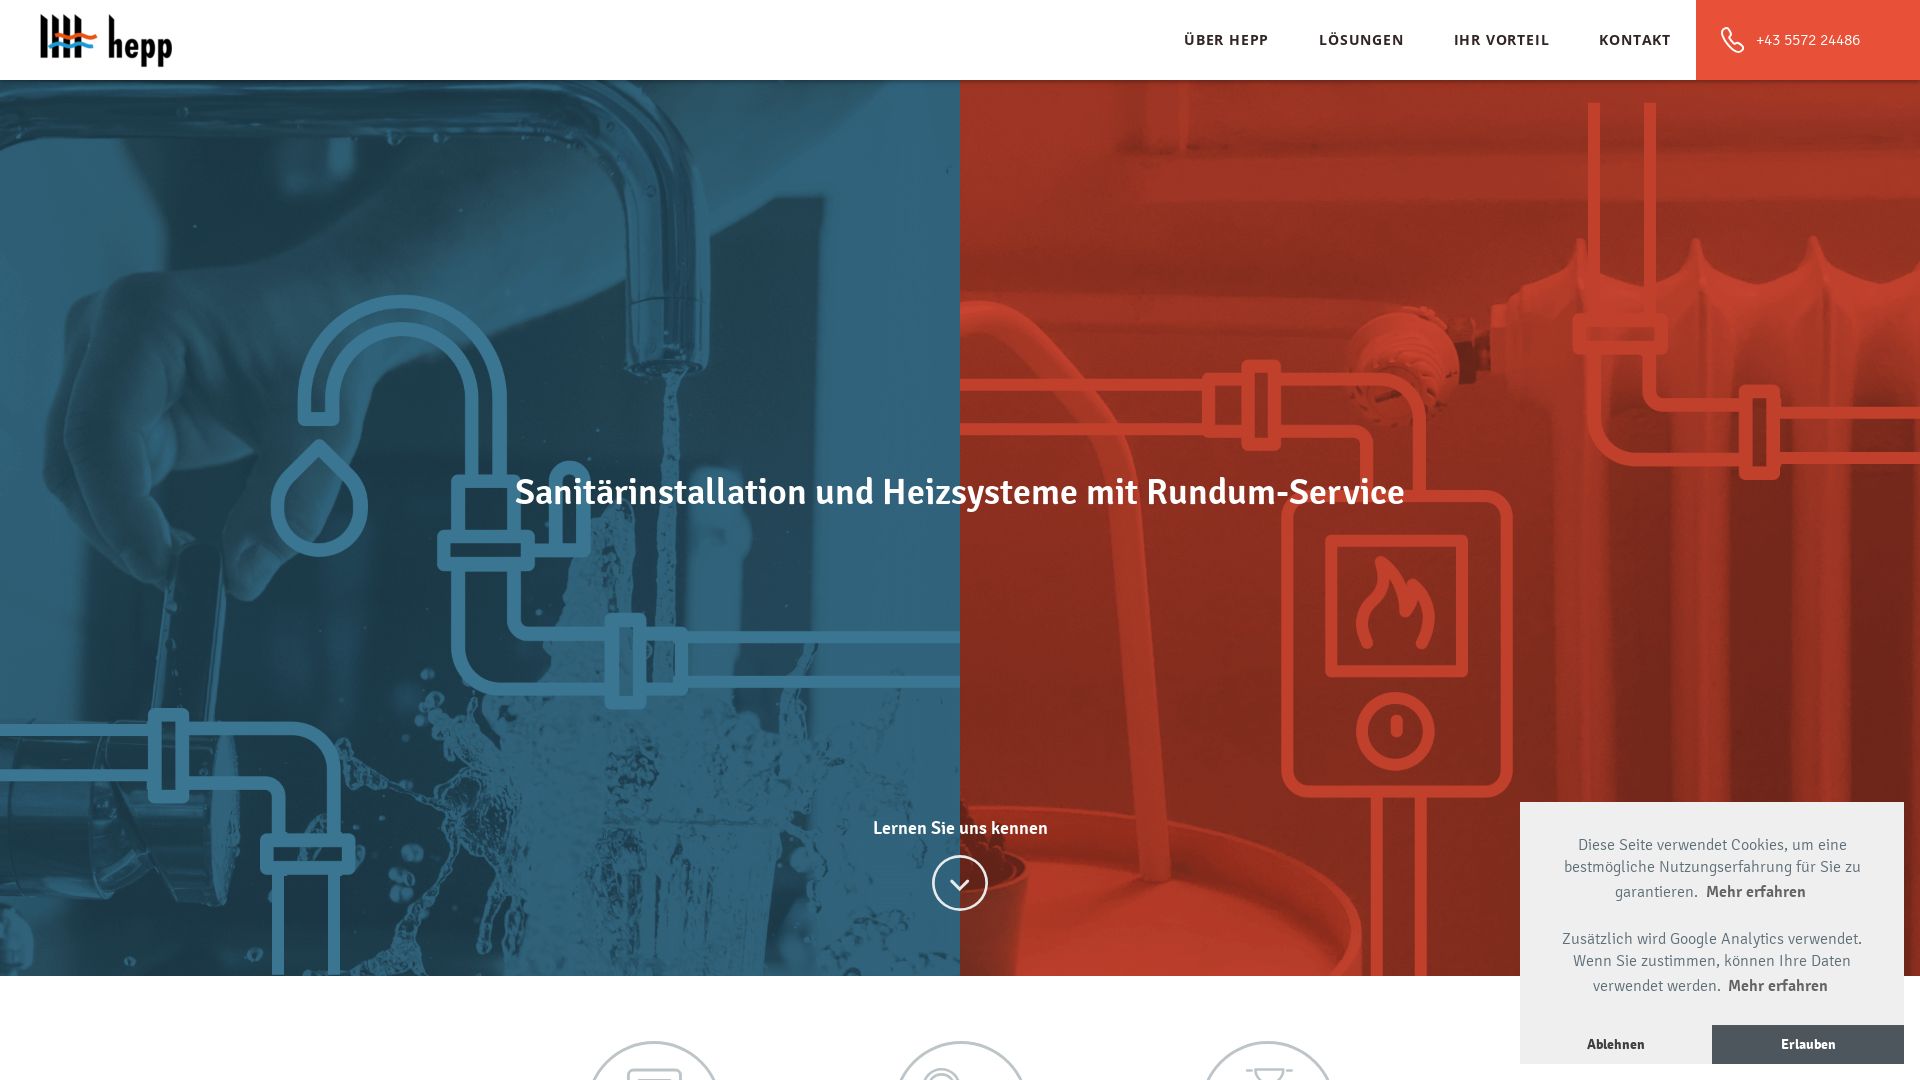Accept cookies with the Erlauben button
The width and height of the screenshot is (1920, 1080).
coord(1808,1044)
